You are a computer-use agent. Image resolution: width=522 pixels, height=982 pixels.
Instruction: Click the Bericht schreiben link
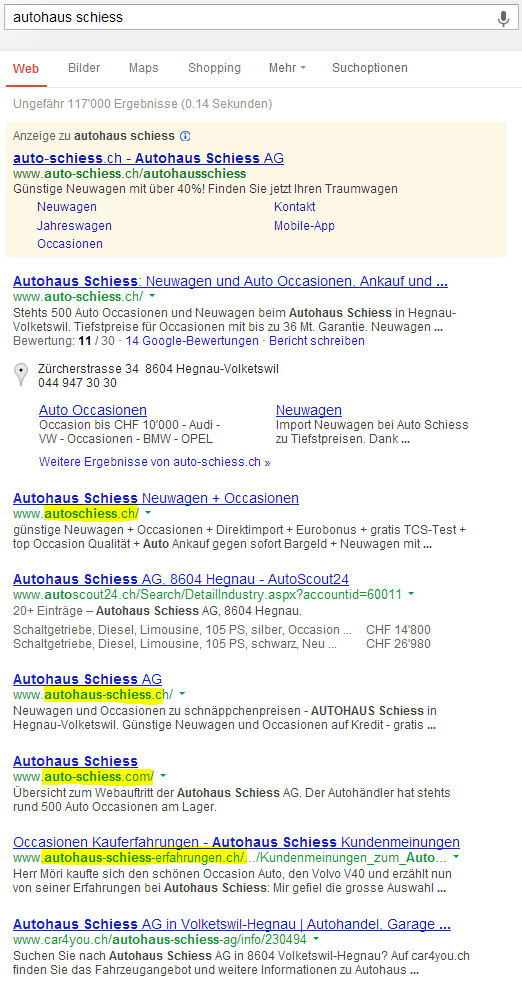(x=317, y=341)
